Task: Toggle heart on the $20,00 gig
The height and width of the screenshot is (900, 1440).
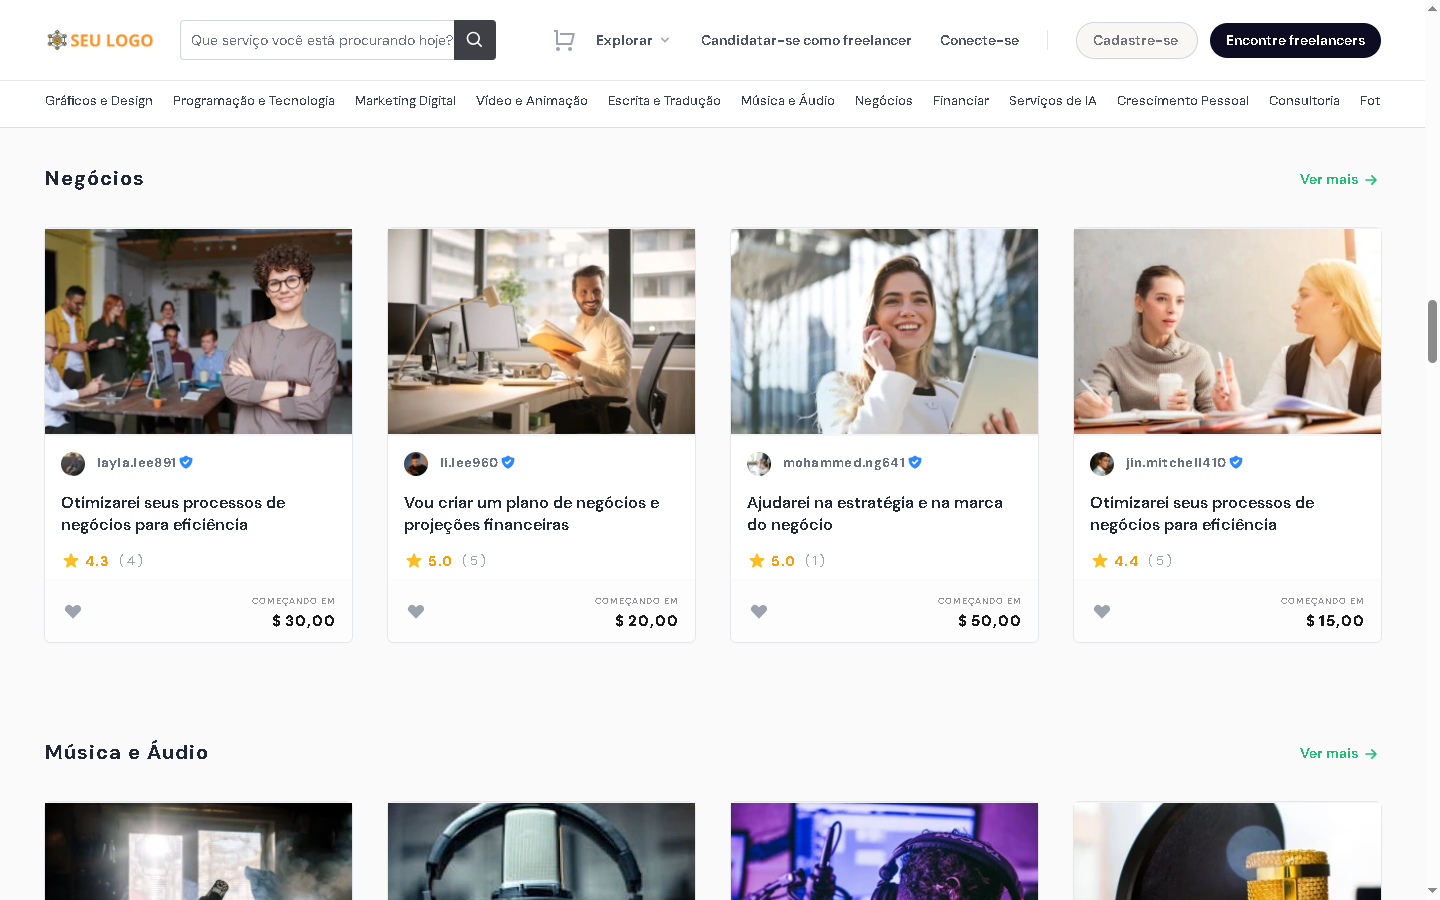Action: [416, 611]
